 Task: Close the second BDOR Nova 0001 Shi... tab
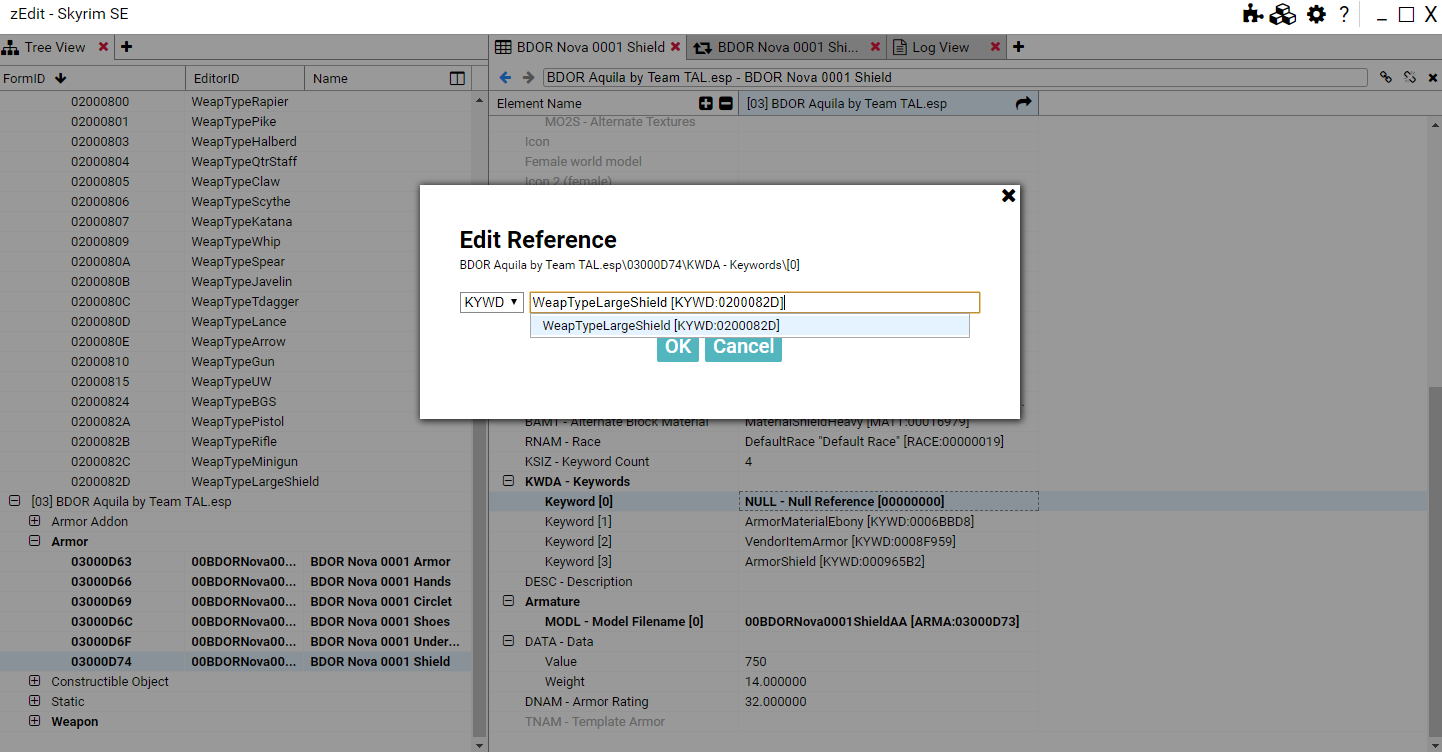click(876, 47)
